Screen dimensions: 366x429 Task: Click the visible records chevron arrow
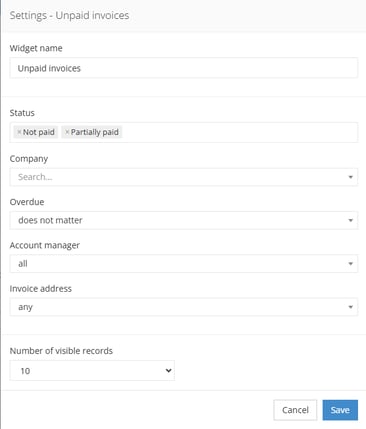tap(168, 370)
